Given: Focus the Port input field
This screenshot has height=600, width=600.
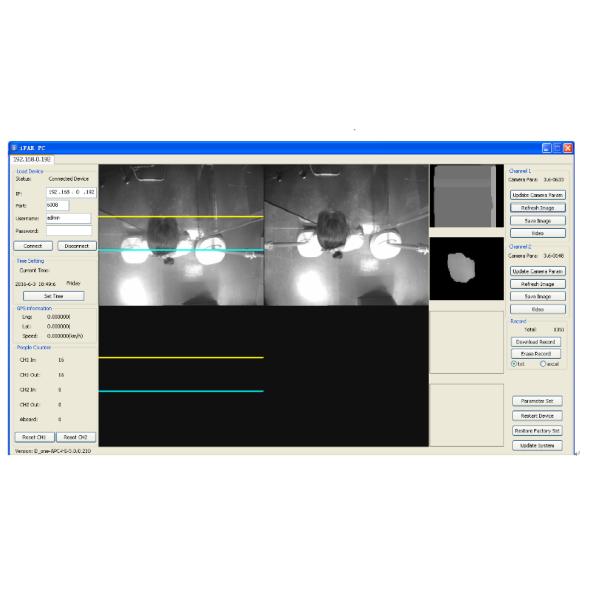Looking at the screenshot, I should point(58,205).
